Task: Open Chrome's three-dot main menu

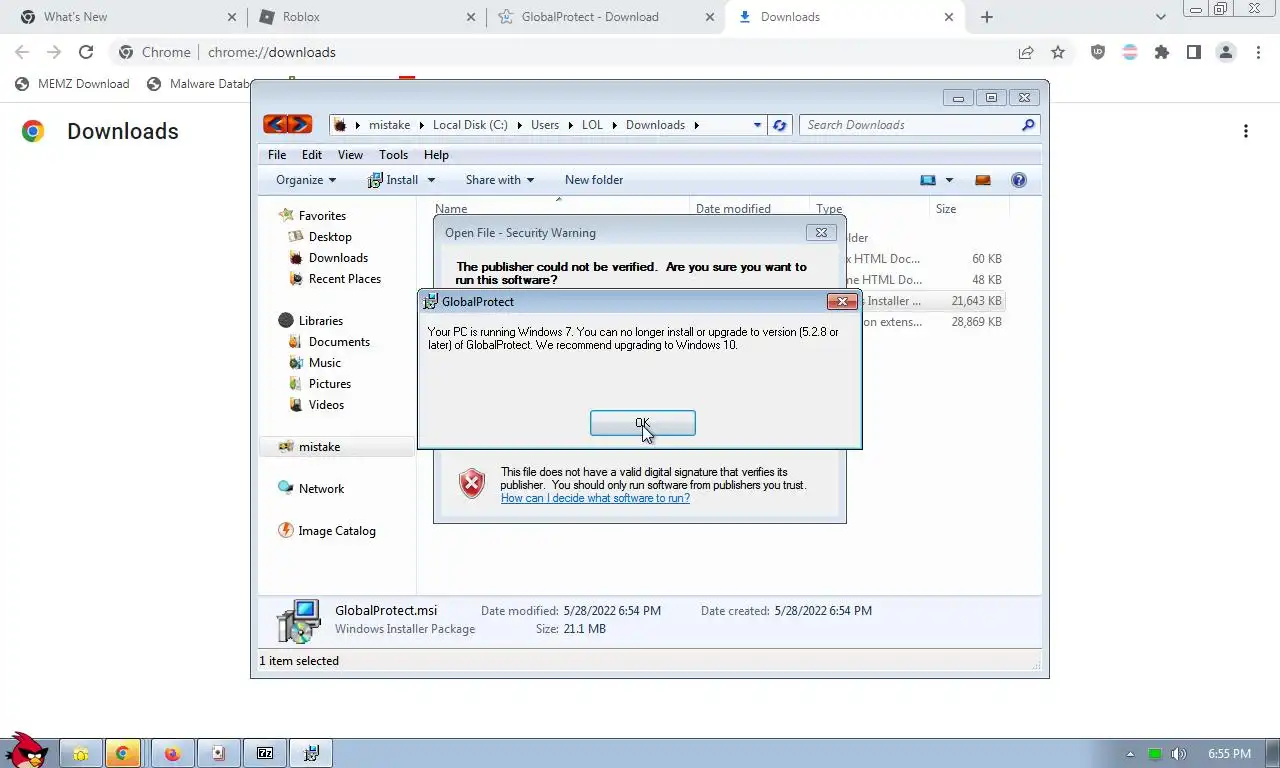Action: [1258, 52]
